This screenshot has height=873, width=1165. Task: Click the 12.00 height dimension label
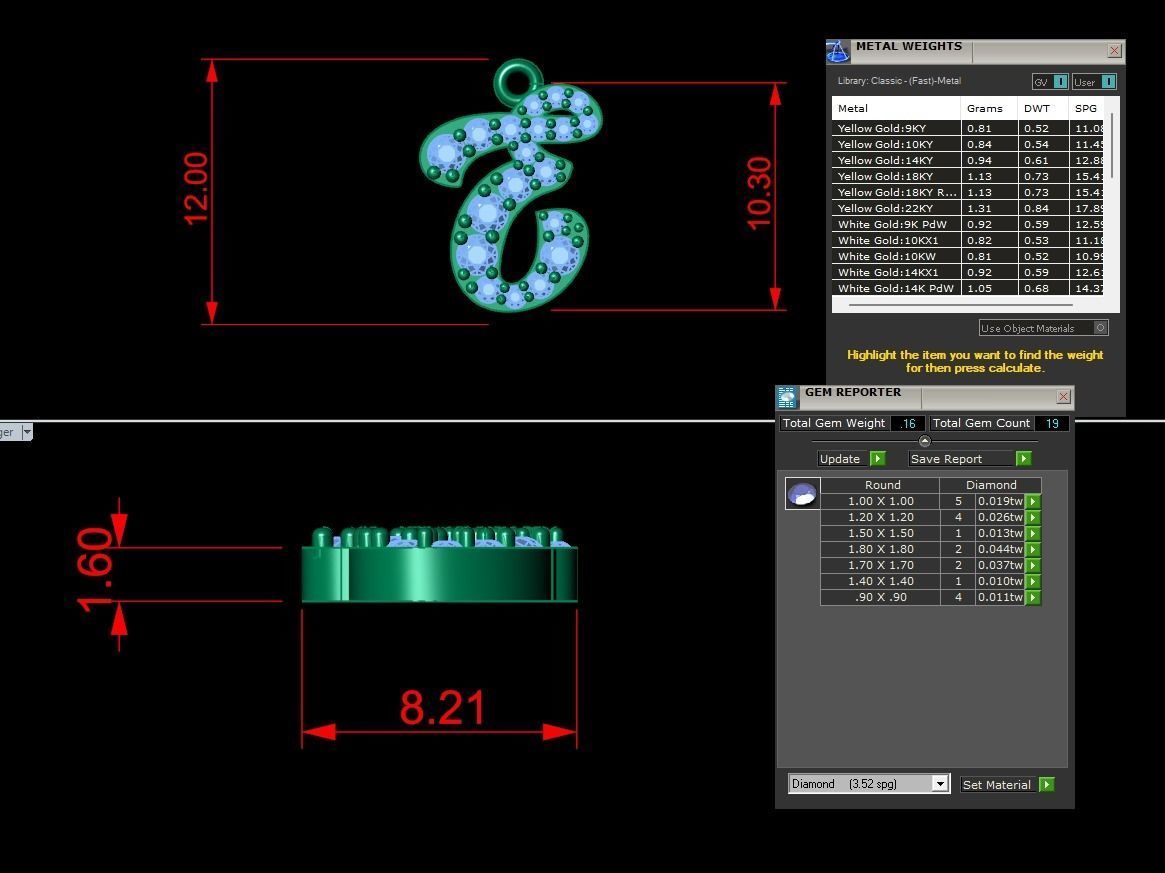click(x=195, y=188)
